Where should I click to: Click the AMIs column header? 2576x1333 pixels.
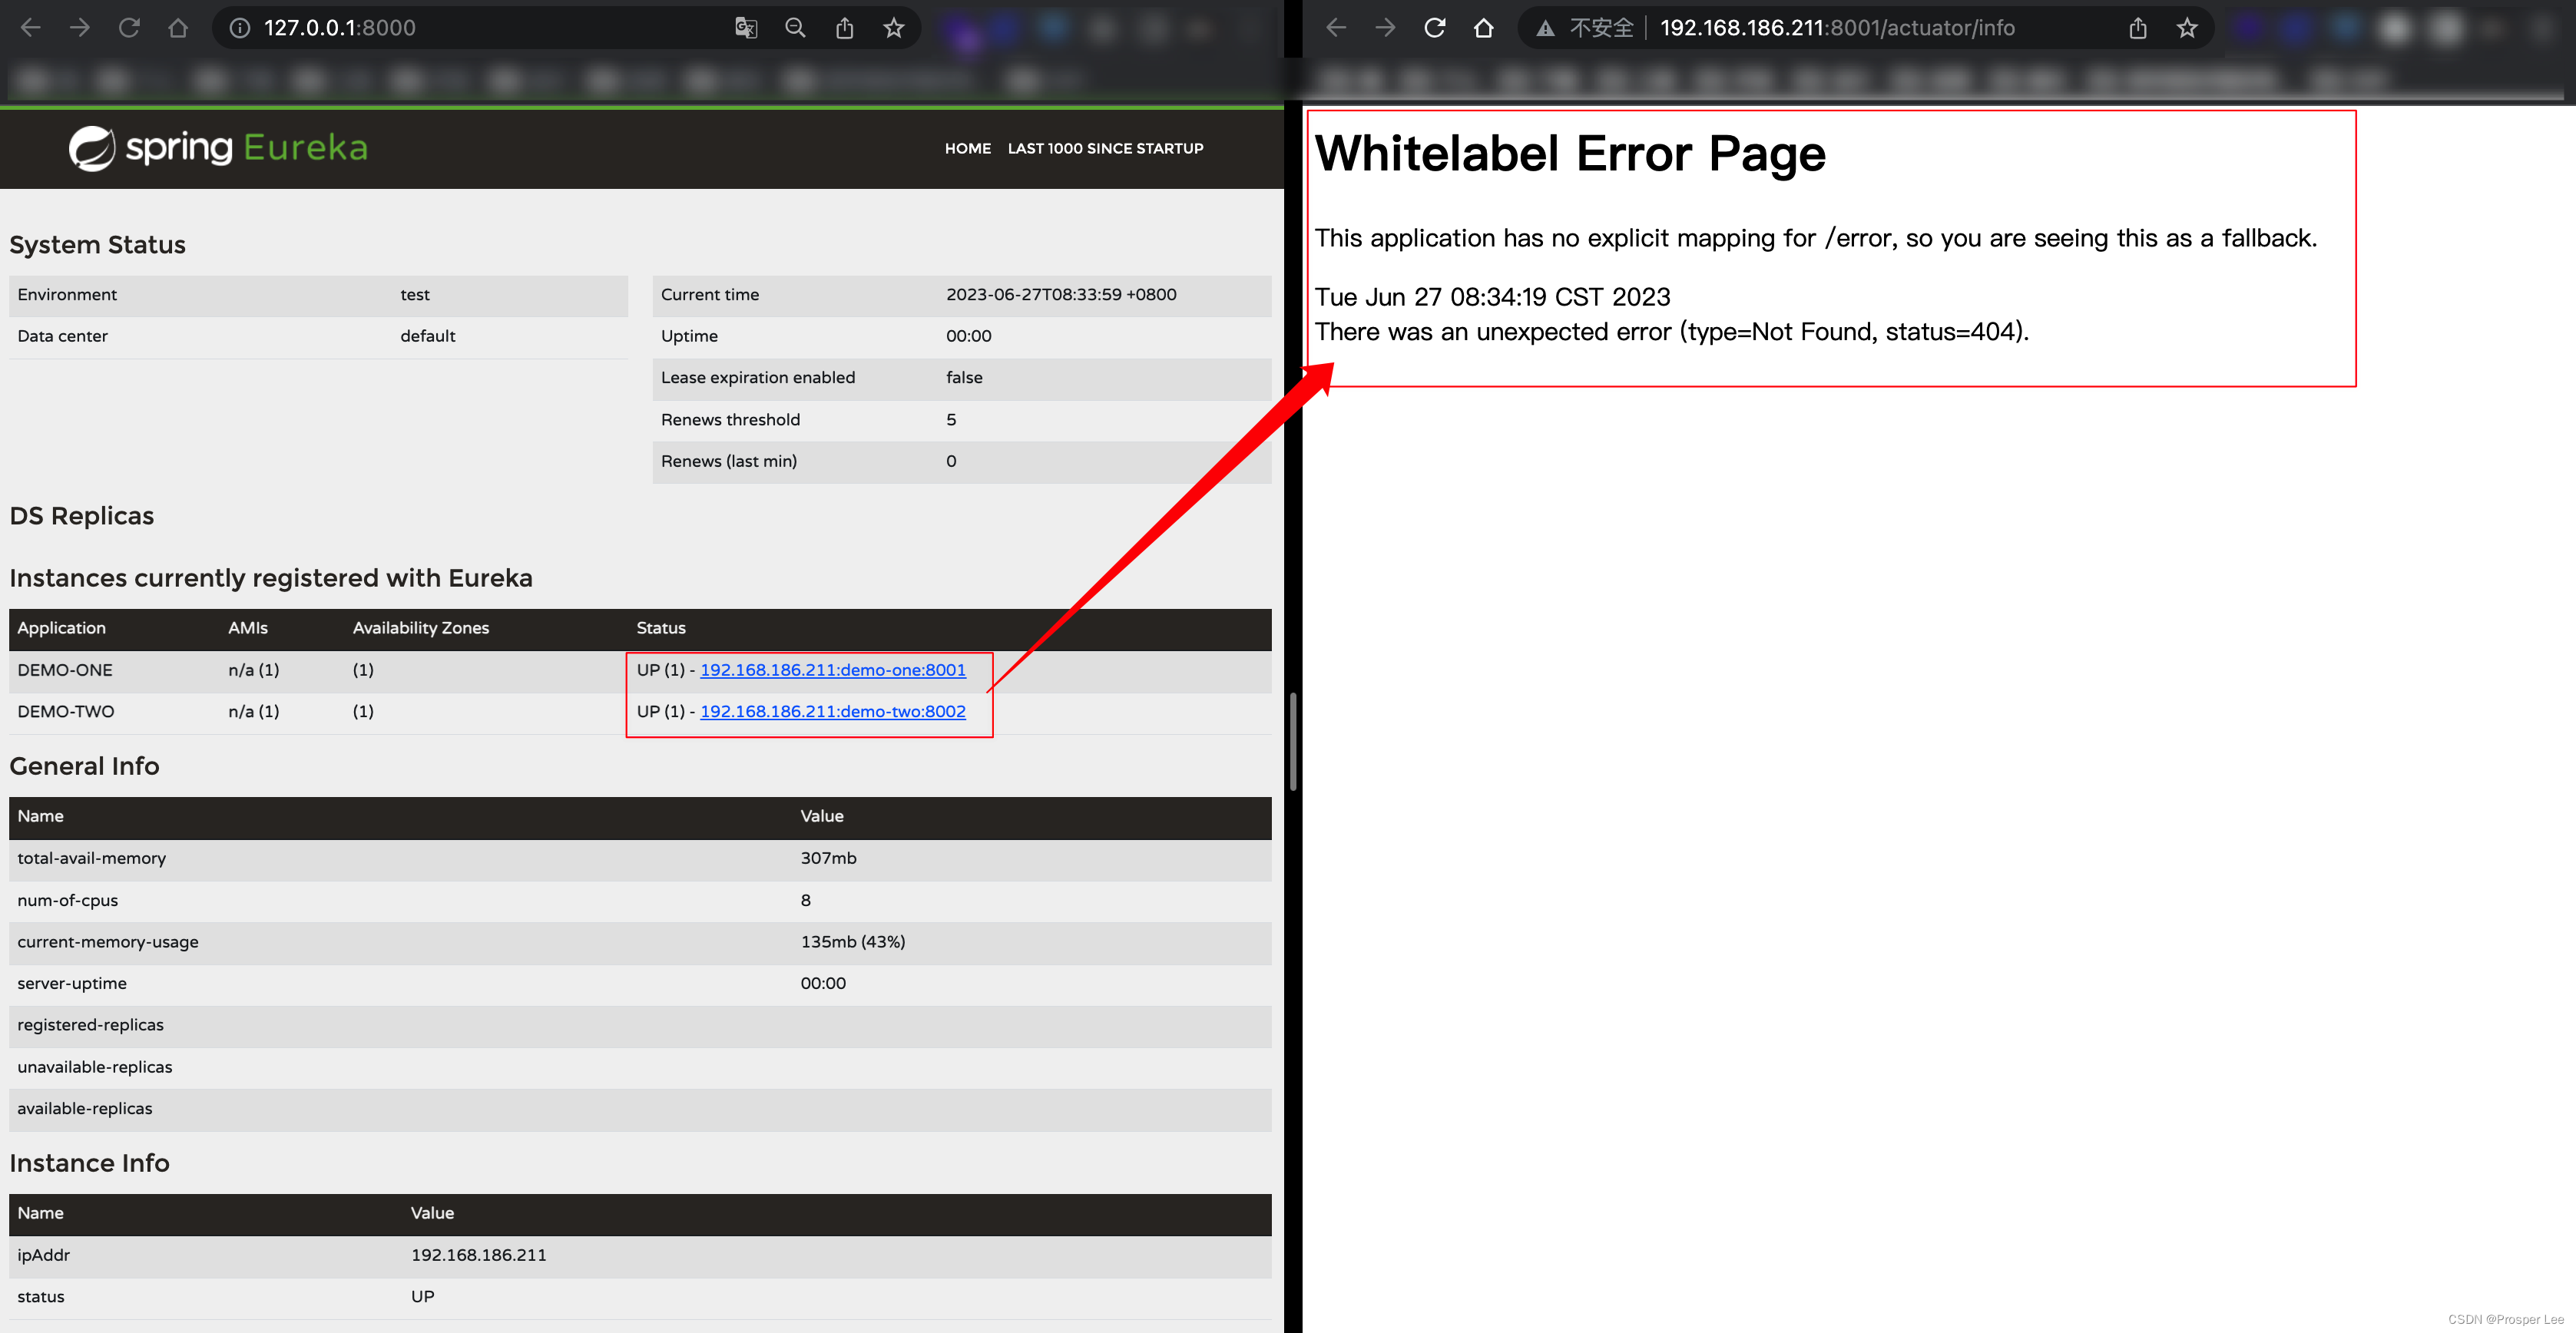(x=248, y=628)
